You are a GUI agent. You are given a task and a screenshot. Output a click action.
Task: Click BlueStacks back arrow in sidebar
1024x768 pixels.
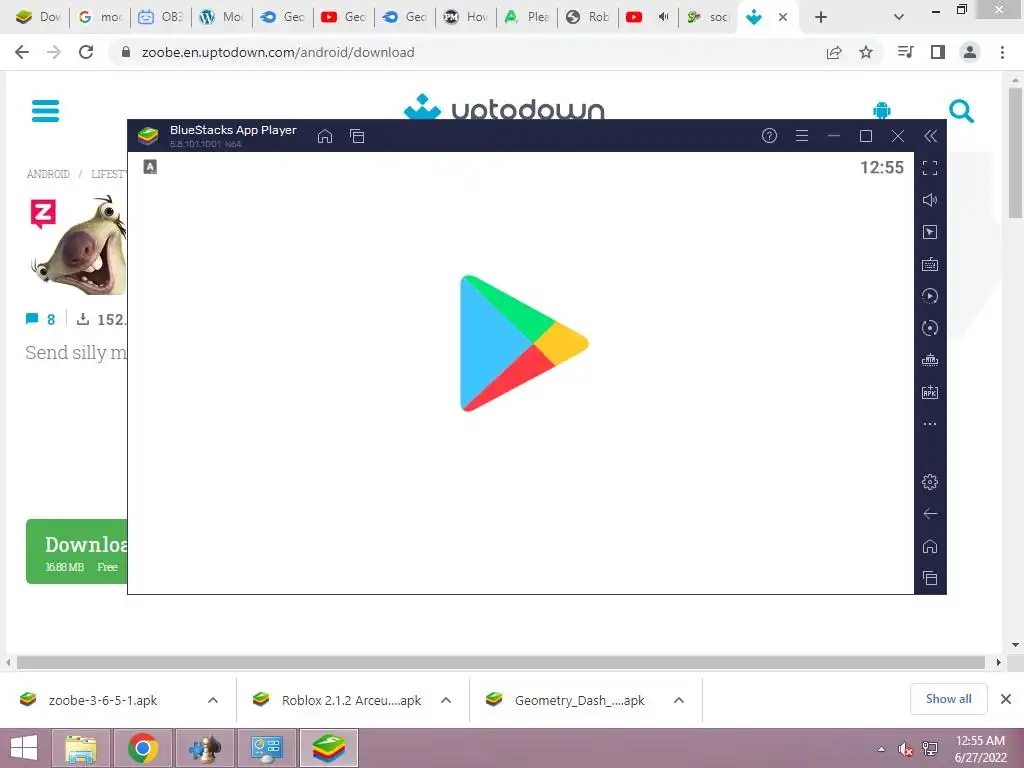[930, 514]
